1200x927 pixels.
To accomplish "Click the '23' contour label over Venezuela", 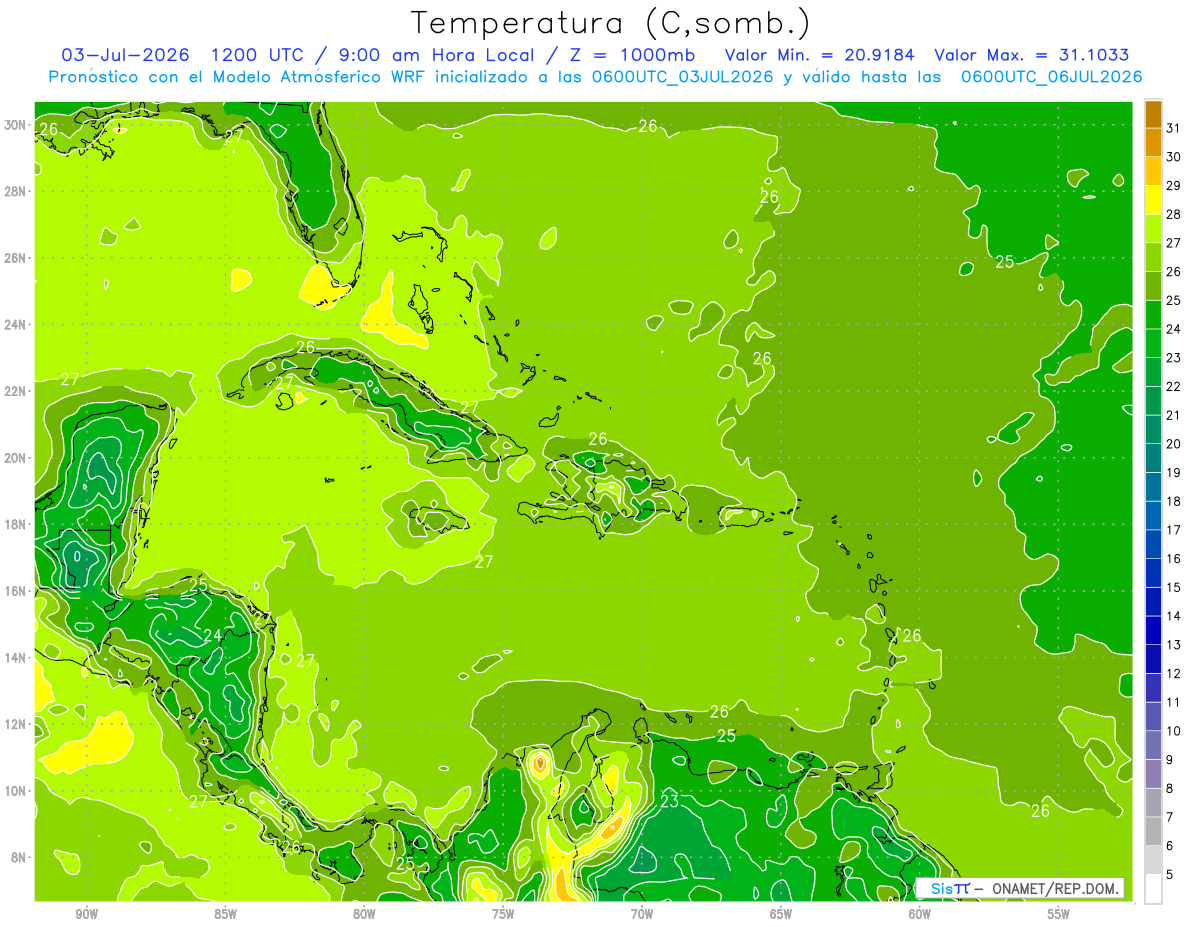I will click(669, 801).
